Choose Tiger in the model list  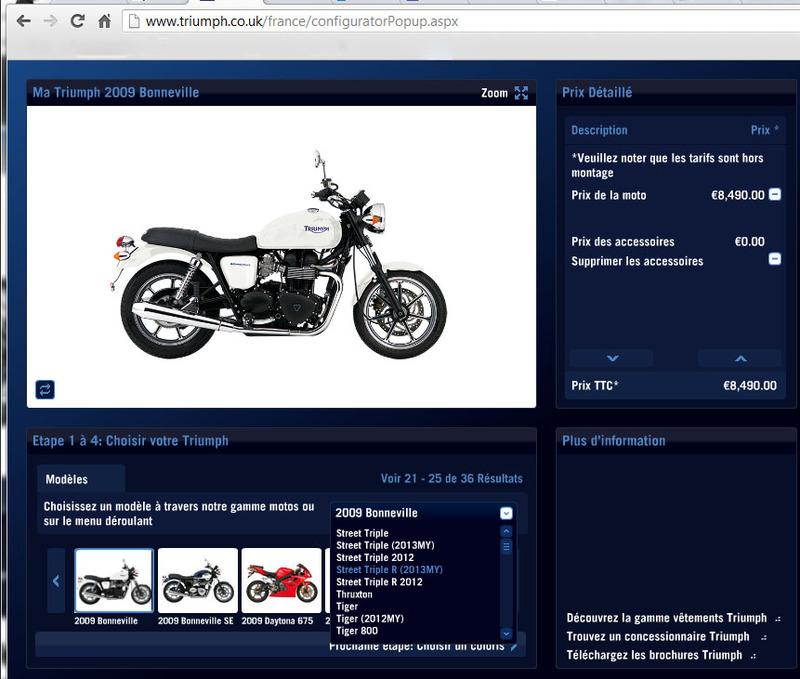(x=347, y=607)
